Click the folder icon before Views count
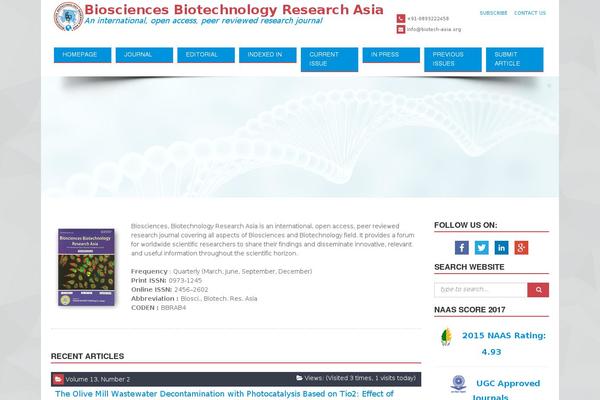The height and width of the screenshot is (400, 600). point(299,378)
